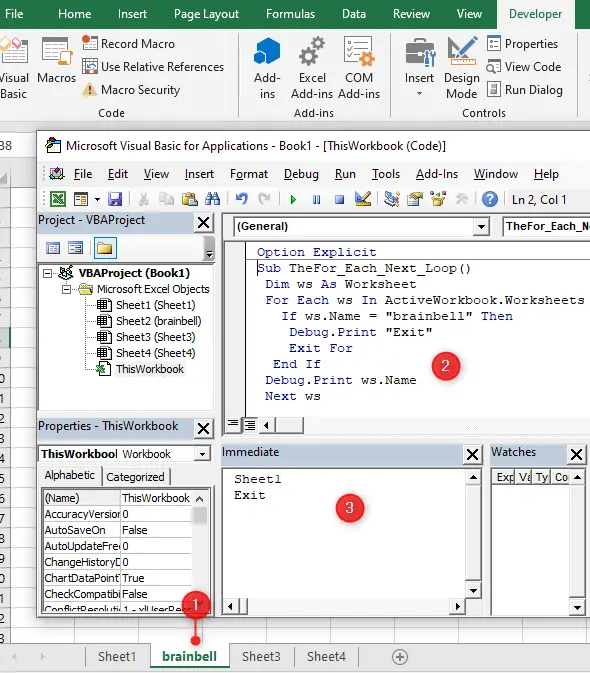The height and width of the screenshot is (673, 590).
Task: Open ThisWorkbook object dropdown in Properties
Action: [x=202, y=454]
